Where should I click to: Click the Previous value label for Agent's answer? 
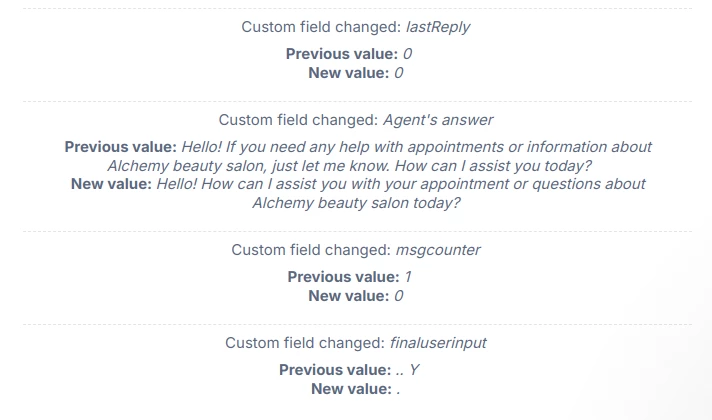(x=121, y=146)
